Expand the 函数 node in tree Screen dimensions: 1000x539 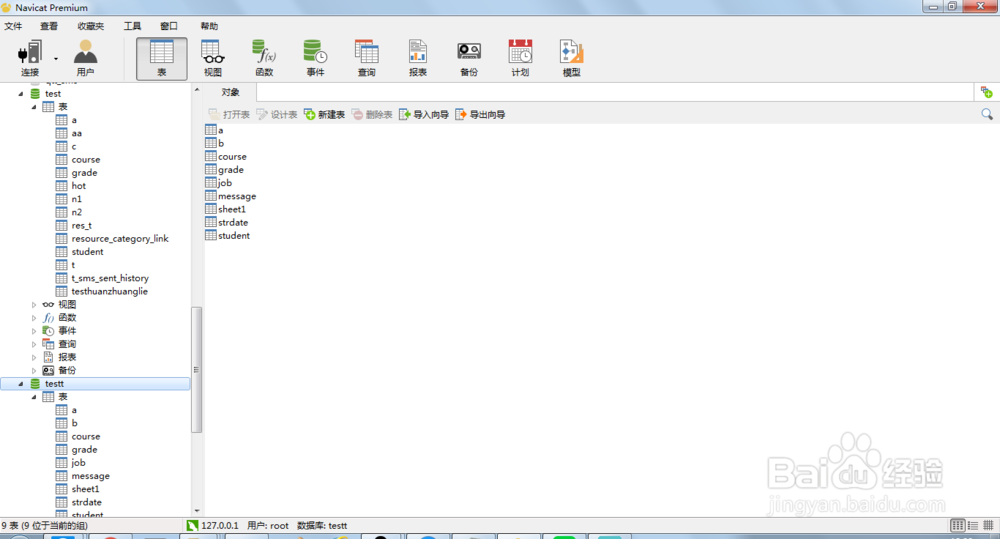34,318
